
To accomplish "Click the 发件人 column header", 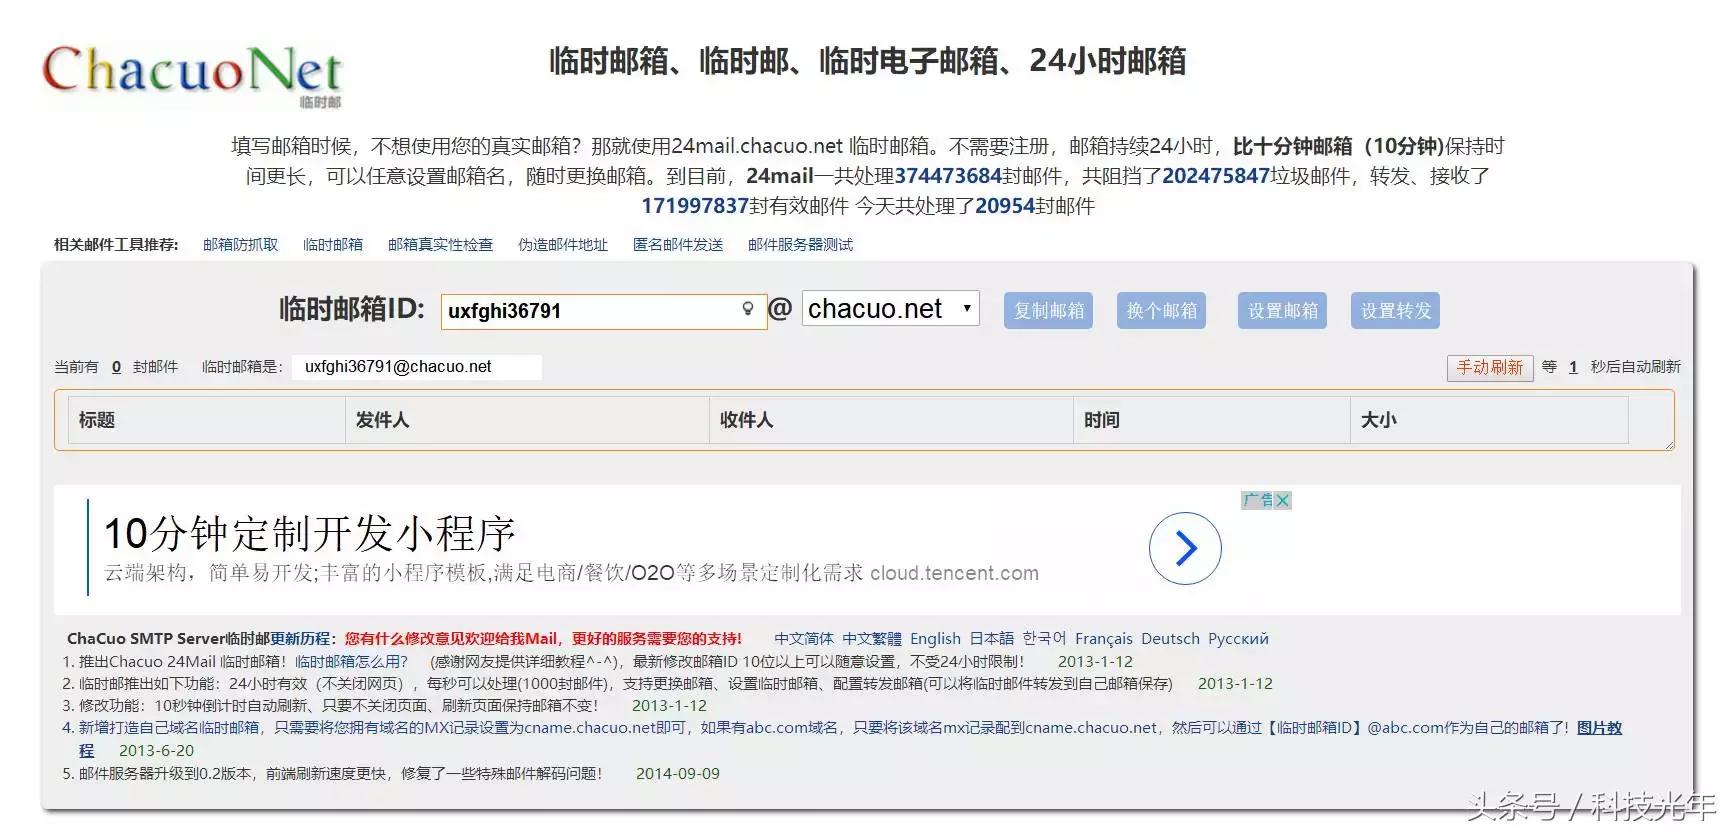I will point(527,420).
